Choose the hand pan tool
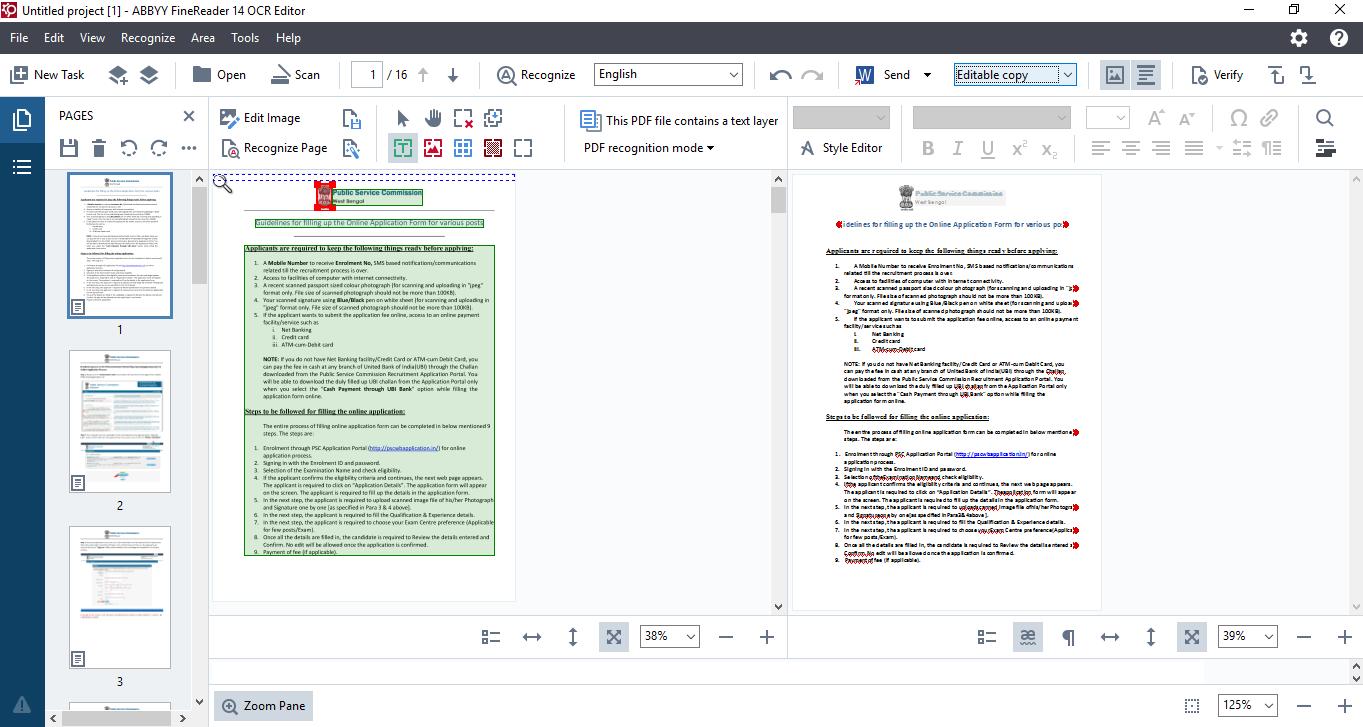 [x=433, y=118]
